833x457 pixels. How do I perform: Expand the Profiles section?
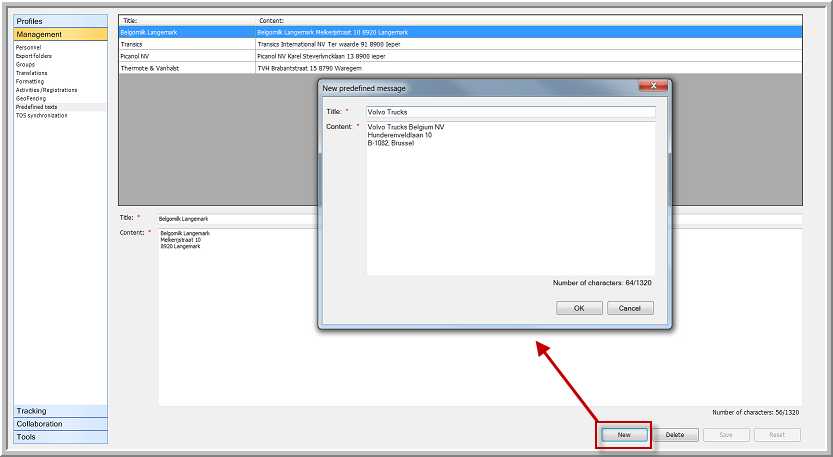(x=60, y=21)
